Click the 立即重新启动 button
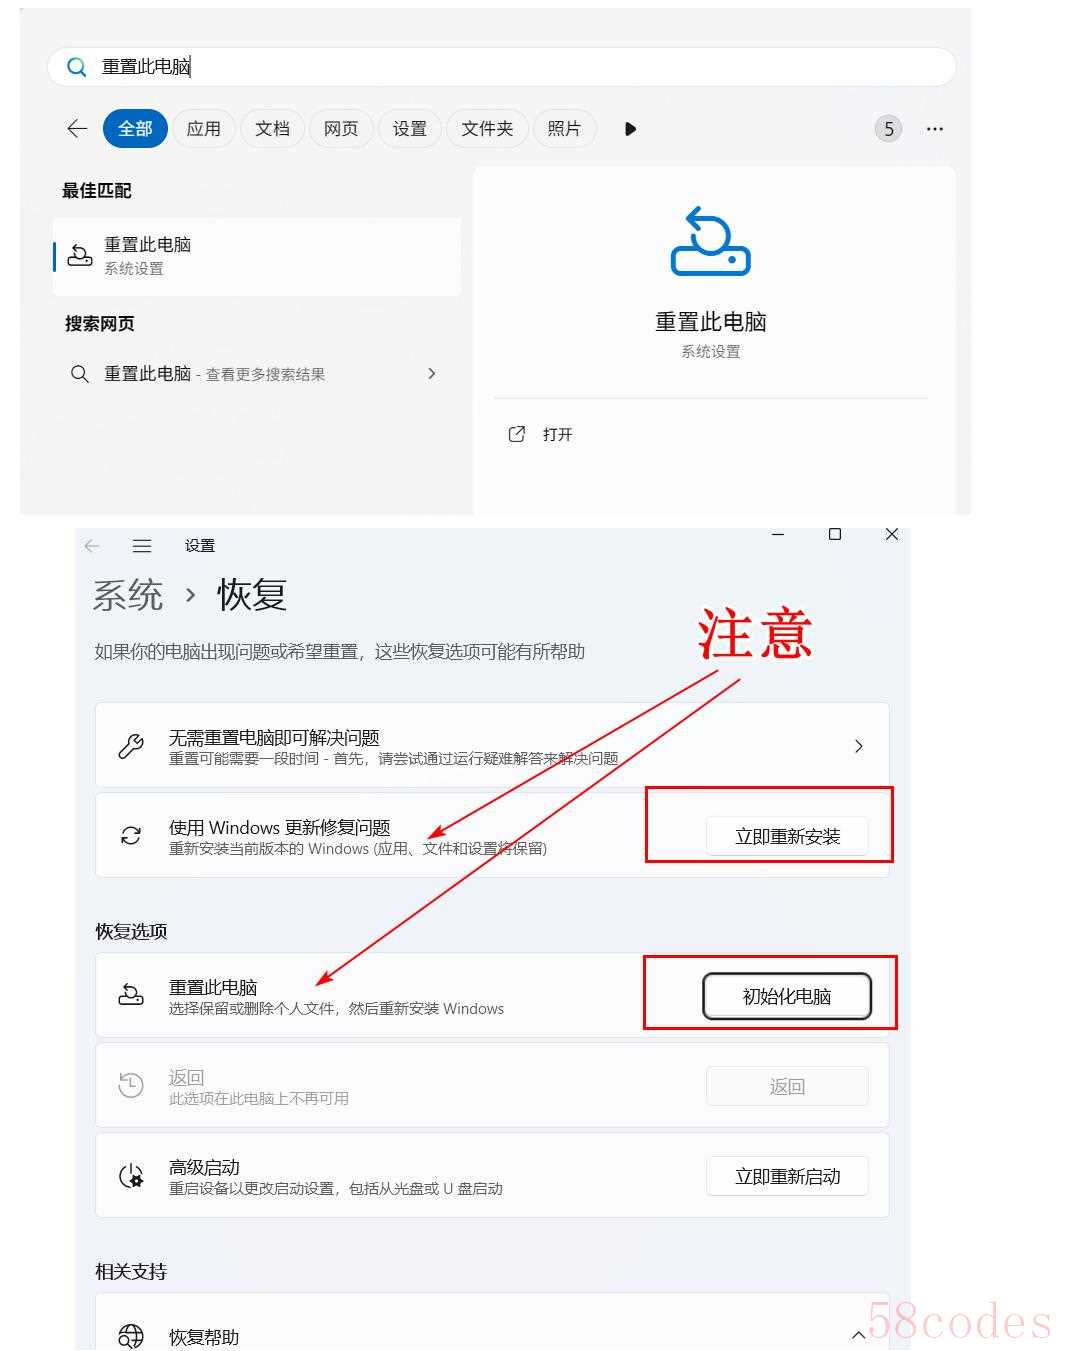The image size is (1067, 1351). (788, 1176)
